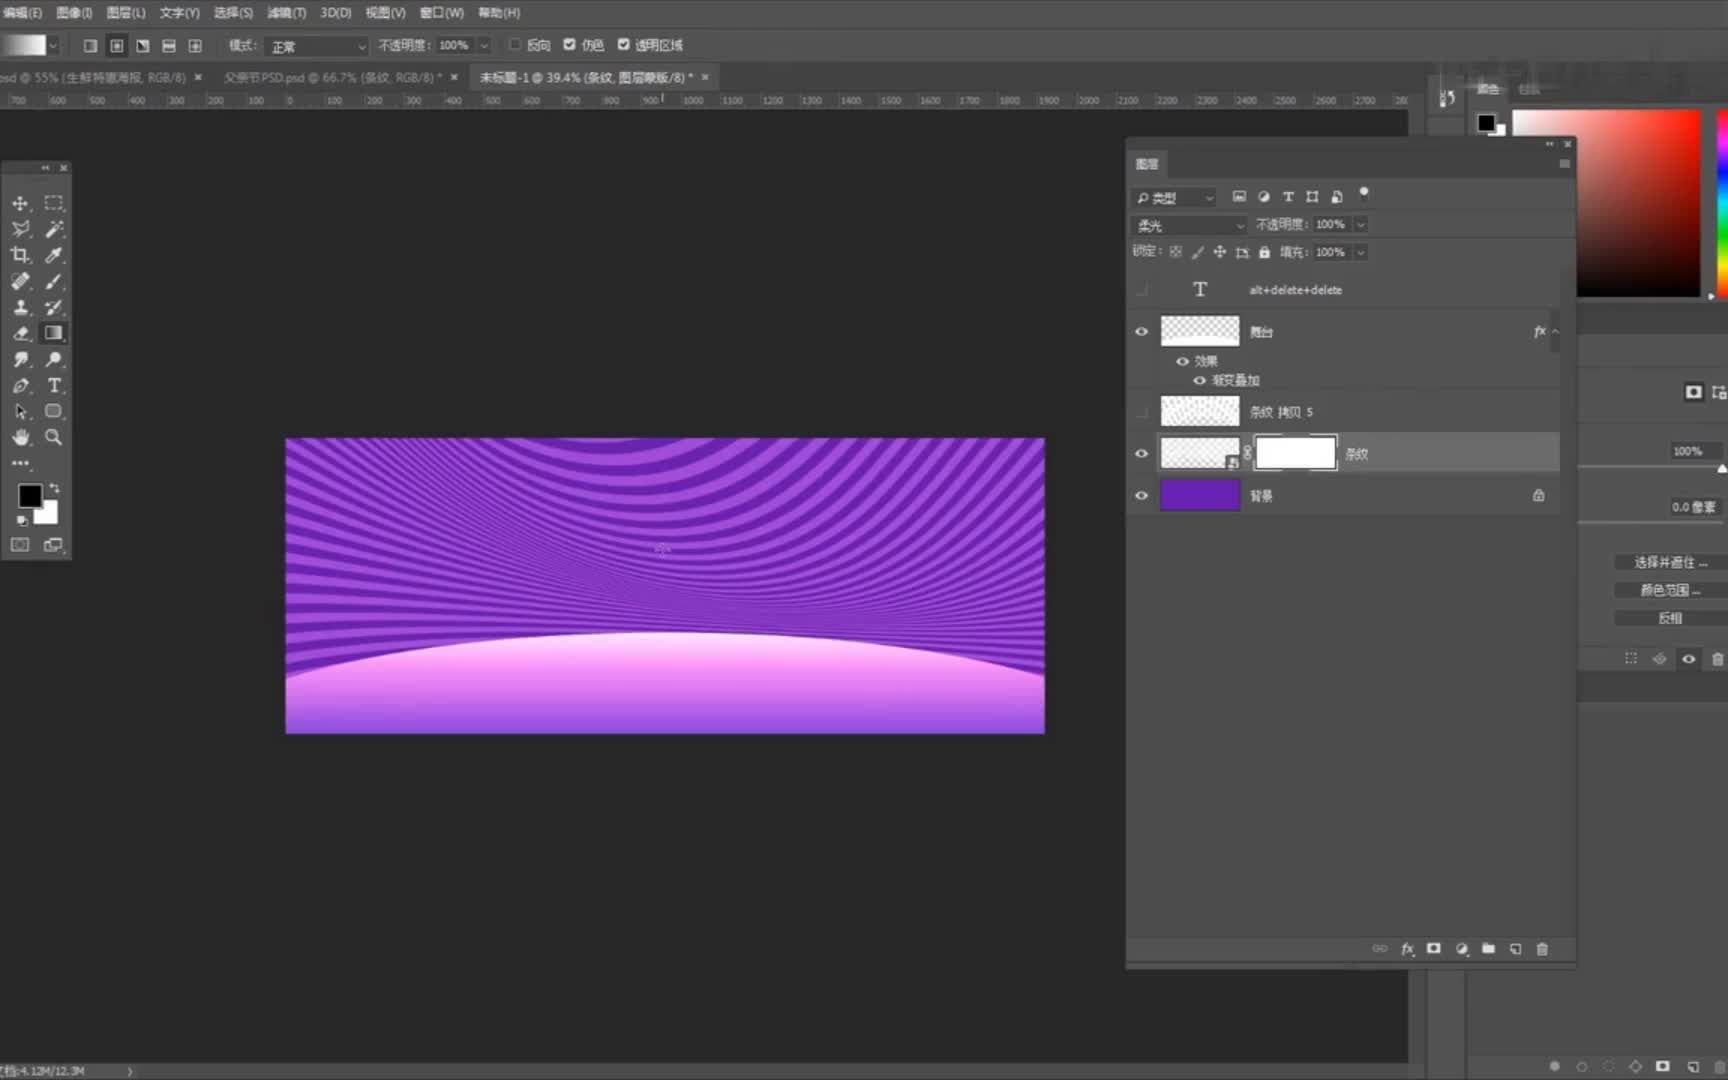The width and height of the screenshot is (1728, 1080).
Task: Lock all with padlock icon
Action: click(x=1264, y=252)
